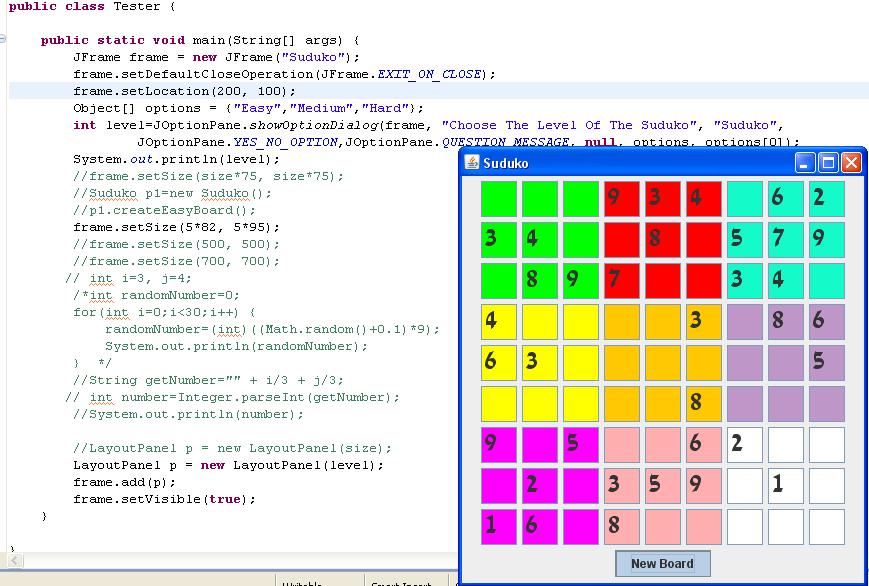
Task: Click the Java icon in Suduko title bar
Action: 472,163
